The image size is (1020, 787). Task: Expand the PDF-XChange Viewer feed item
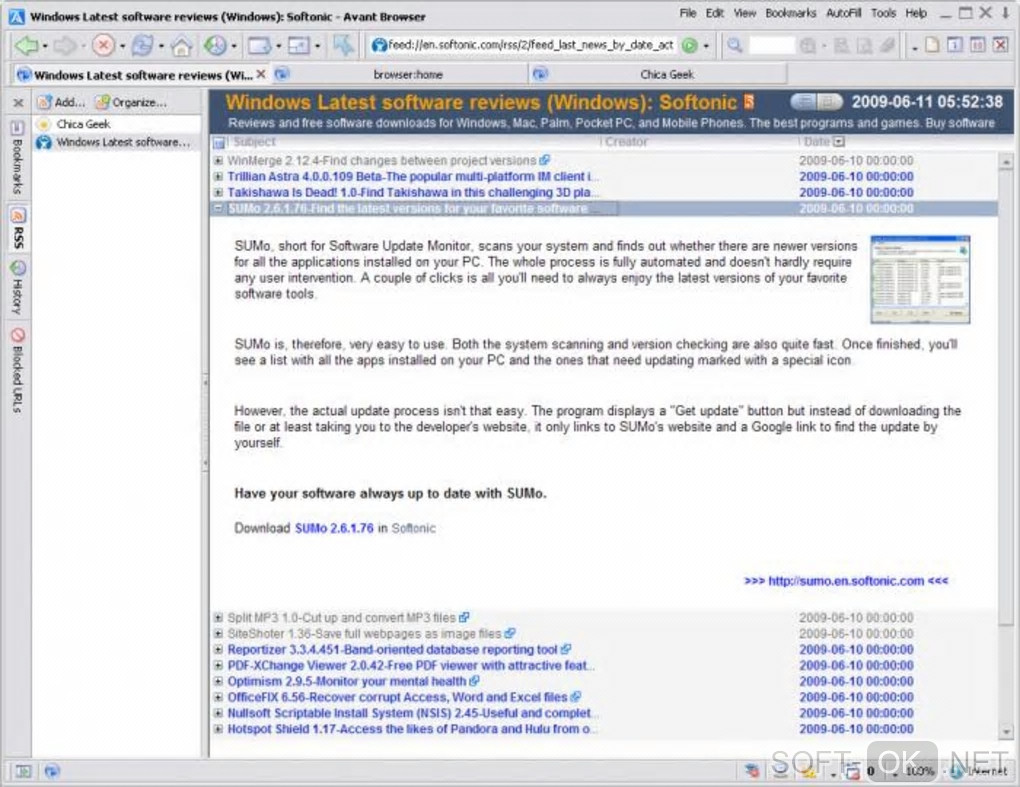coord(219,665)
